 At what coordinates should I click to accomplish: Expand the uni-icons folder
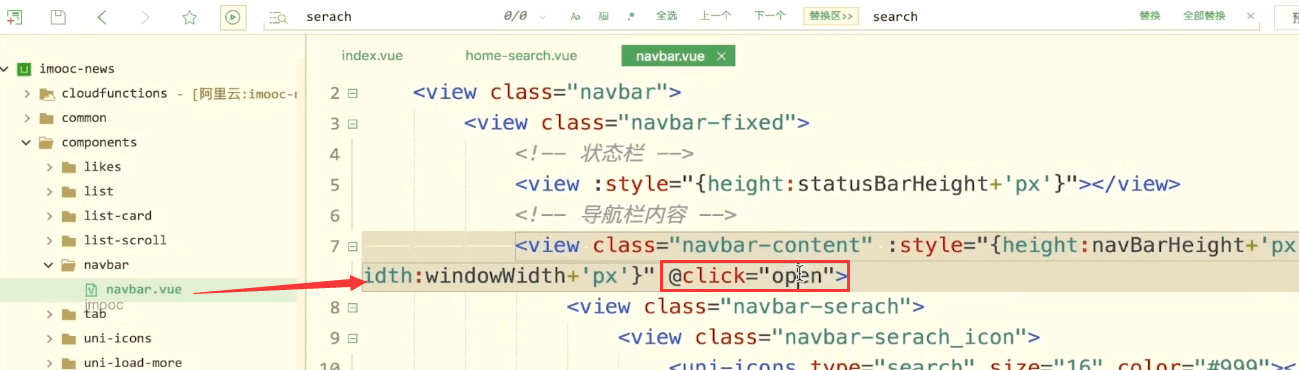49,339
